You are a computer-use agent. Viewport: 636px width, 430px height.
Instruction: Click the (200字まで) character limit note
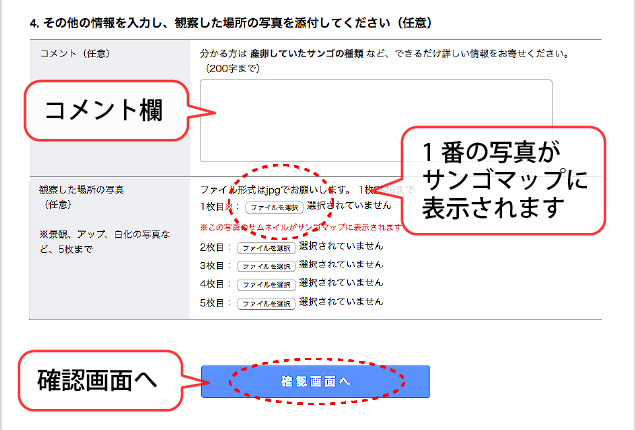tap(231, 68)
